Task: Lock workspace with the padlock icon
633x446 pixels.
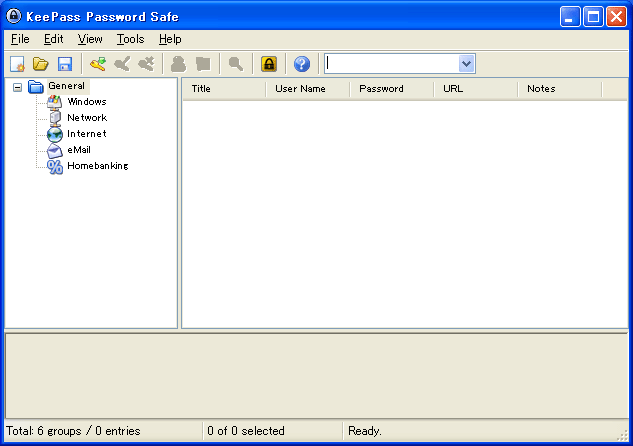Action: tap(269, 64)
